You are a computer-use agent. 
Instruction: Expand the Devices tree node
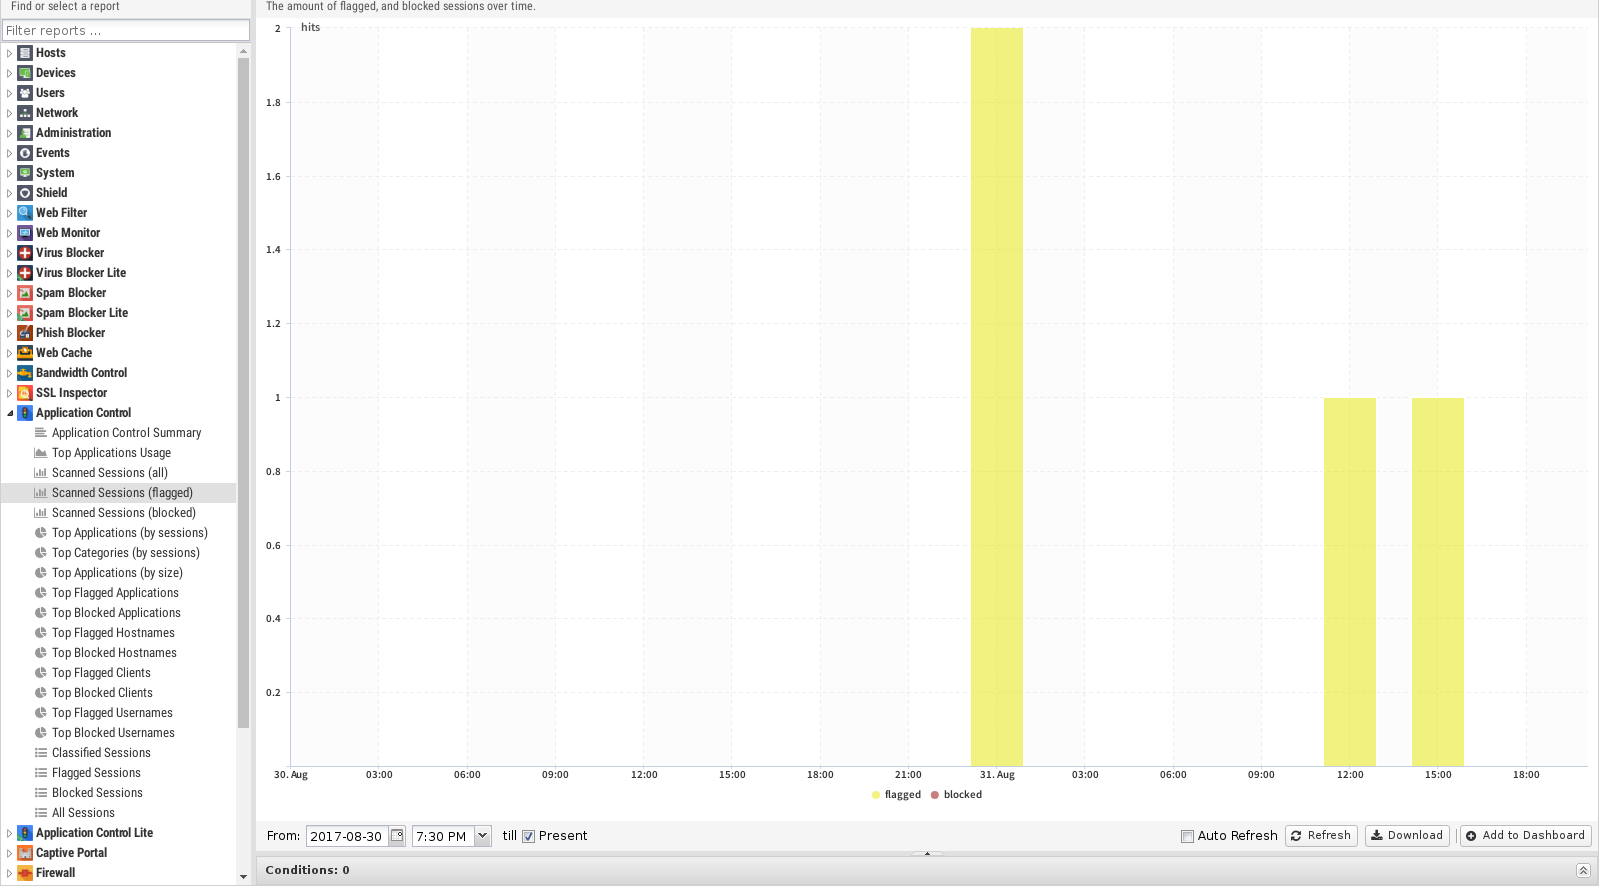10,73
